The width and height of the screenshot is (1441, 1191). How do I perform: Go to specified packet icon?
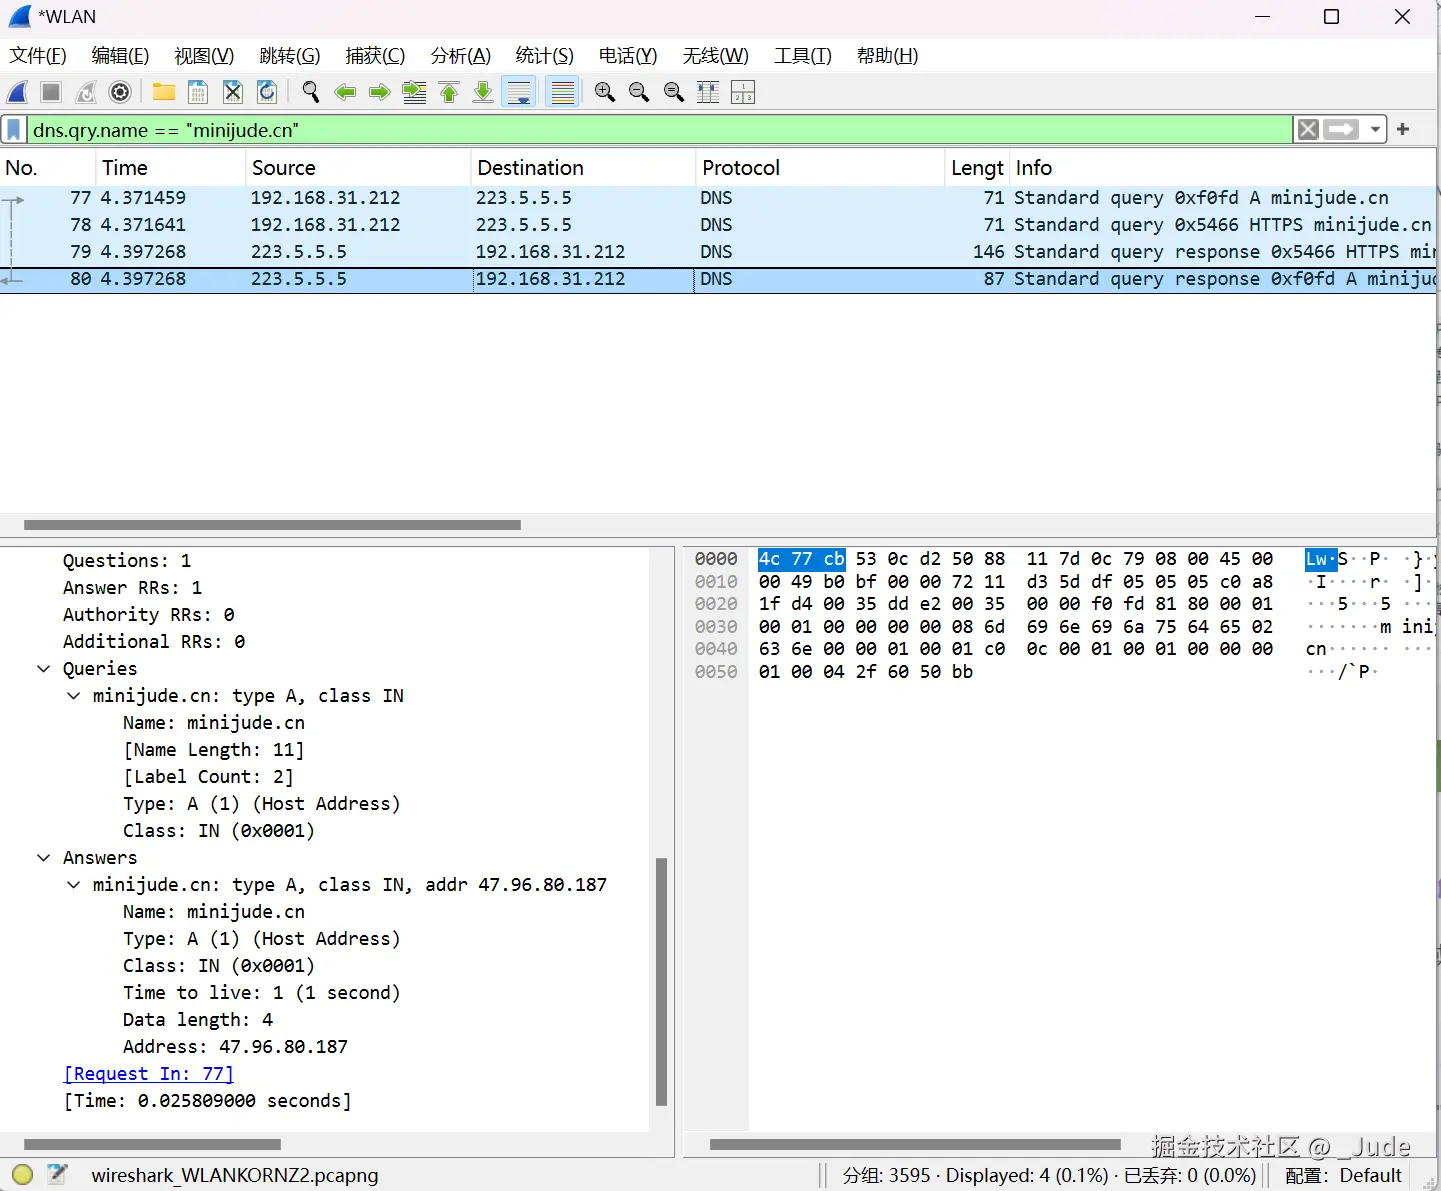click(x=414, y=92)
